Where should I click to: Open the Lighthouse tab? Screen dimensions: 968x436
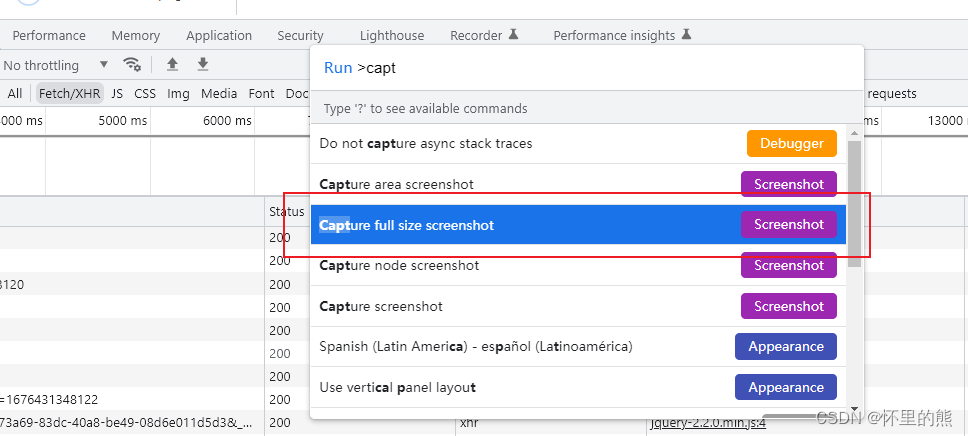392,36
